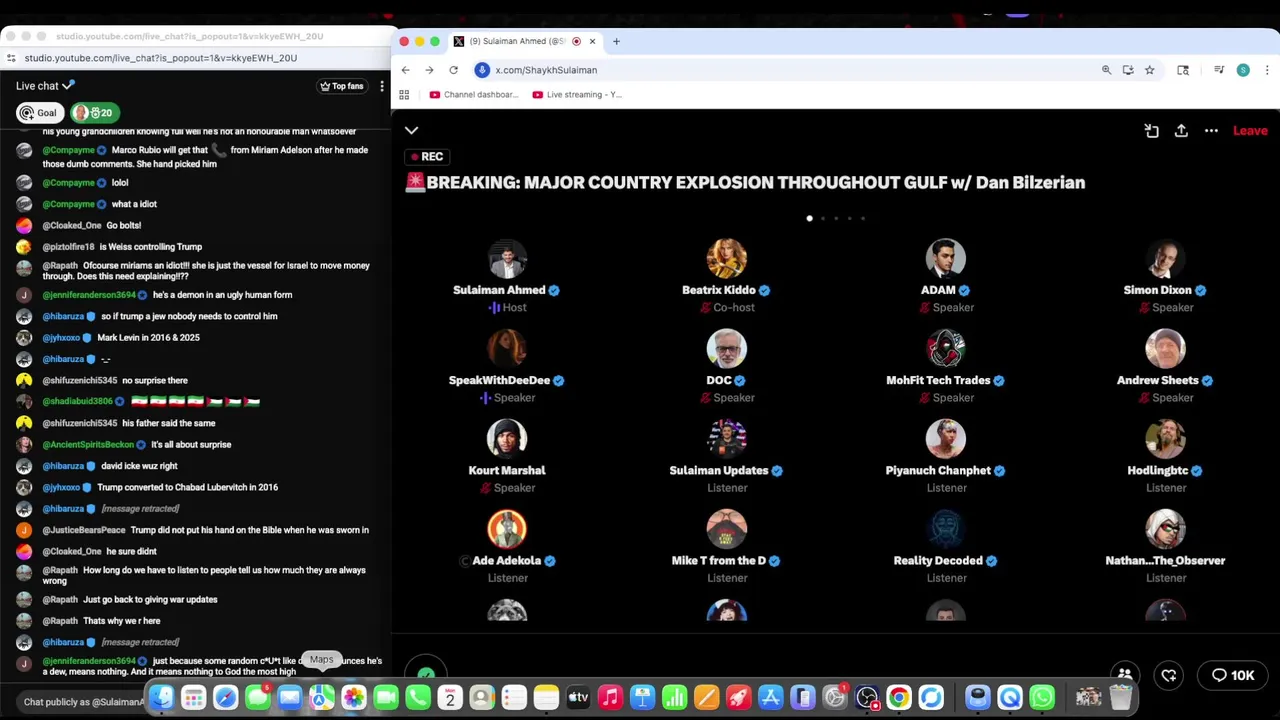Open Beatrix Kiddo co-host avatar
The height and width of the screenshot is (720, 1280).
727,259
